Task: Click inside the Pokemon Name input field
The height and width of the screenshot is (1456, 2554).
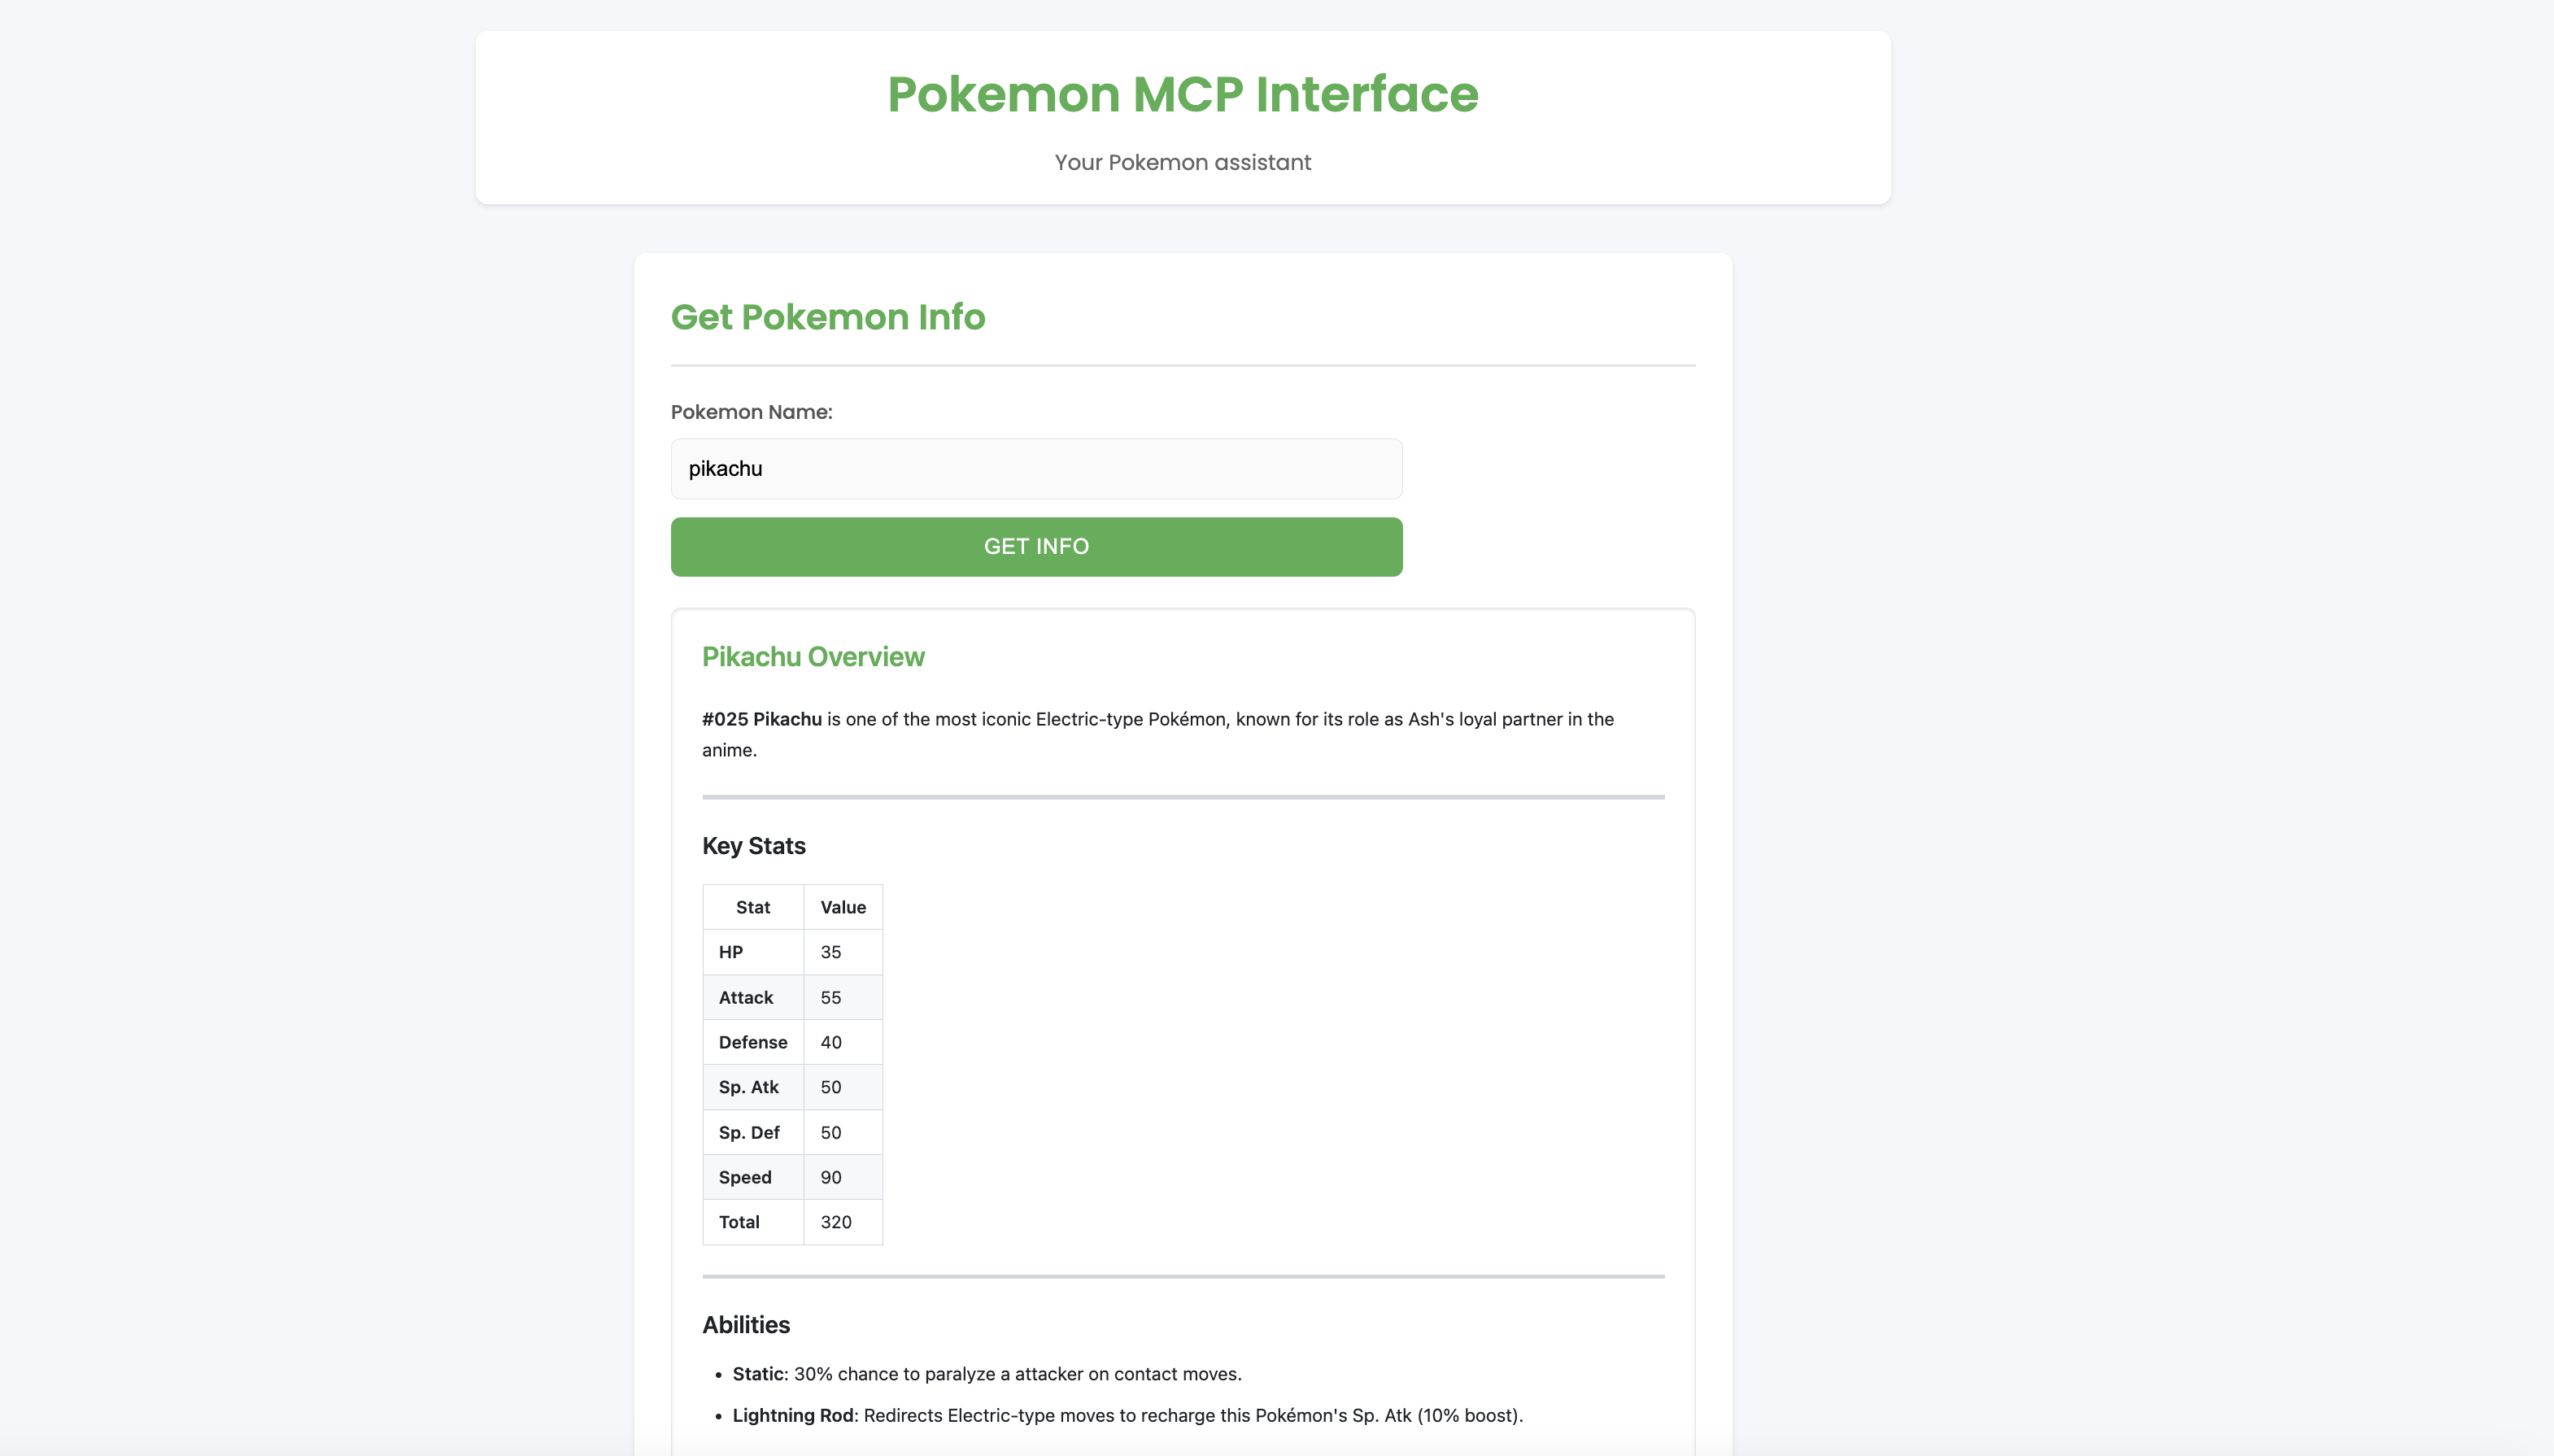Action: [x=1035, y=467]
